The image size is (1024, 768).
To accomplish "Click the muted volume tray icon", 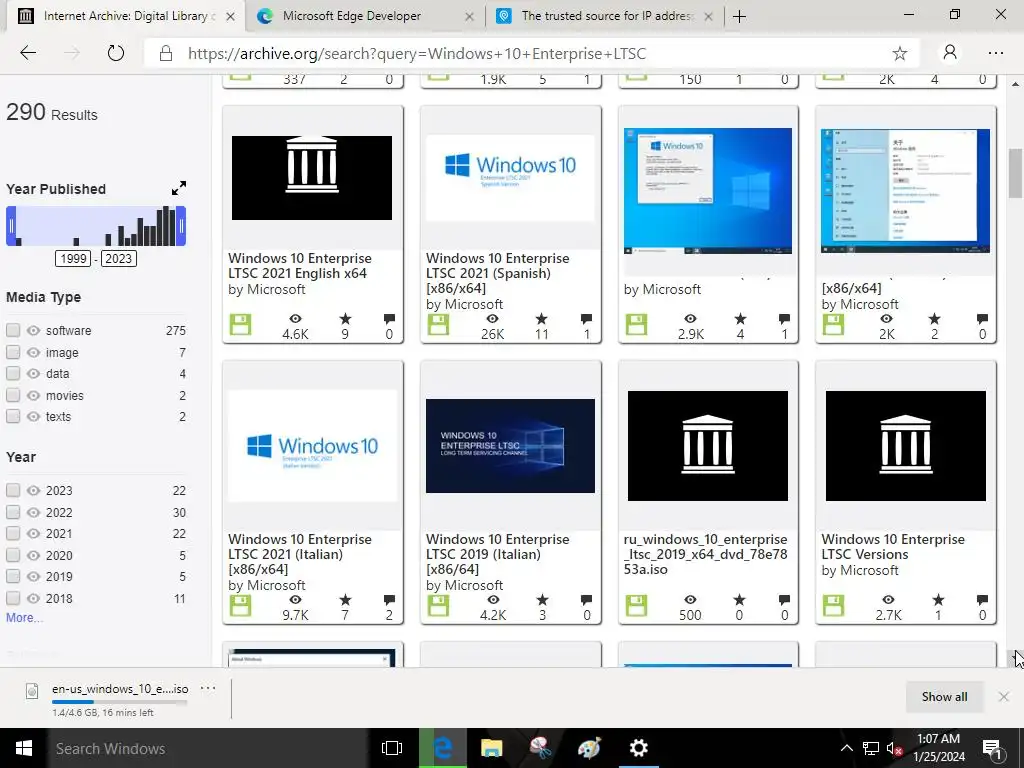I will [894, 749].
